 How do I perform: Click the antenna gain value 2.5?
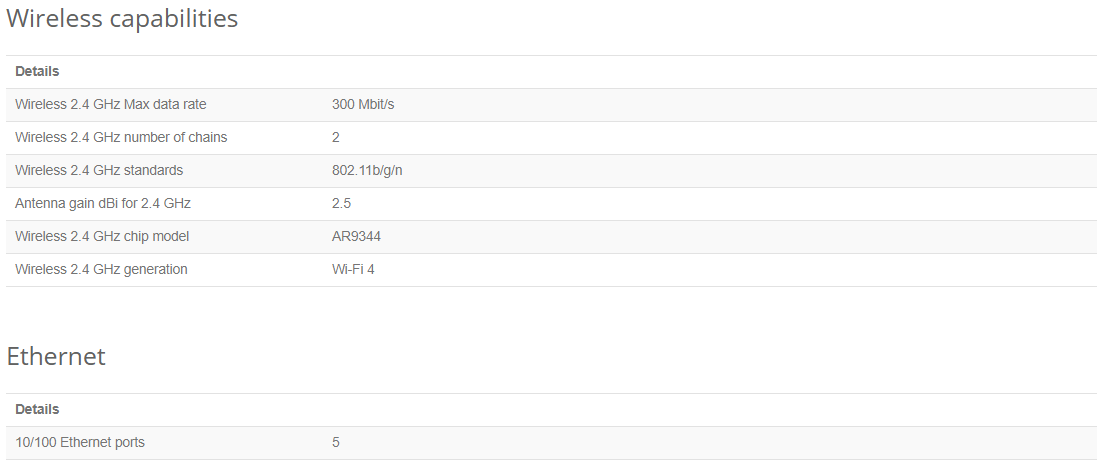click(x=341, y=203)
